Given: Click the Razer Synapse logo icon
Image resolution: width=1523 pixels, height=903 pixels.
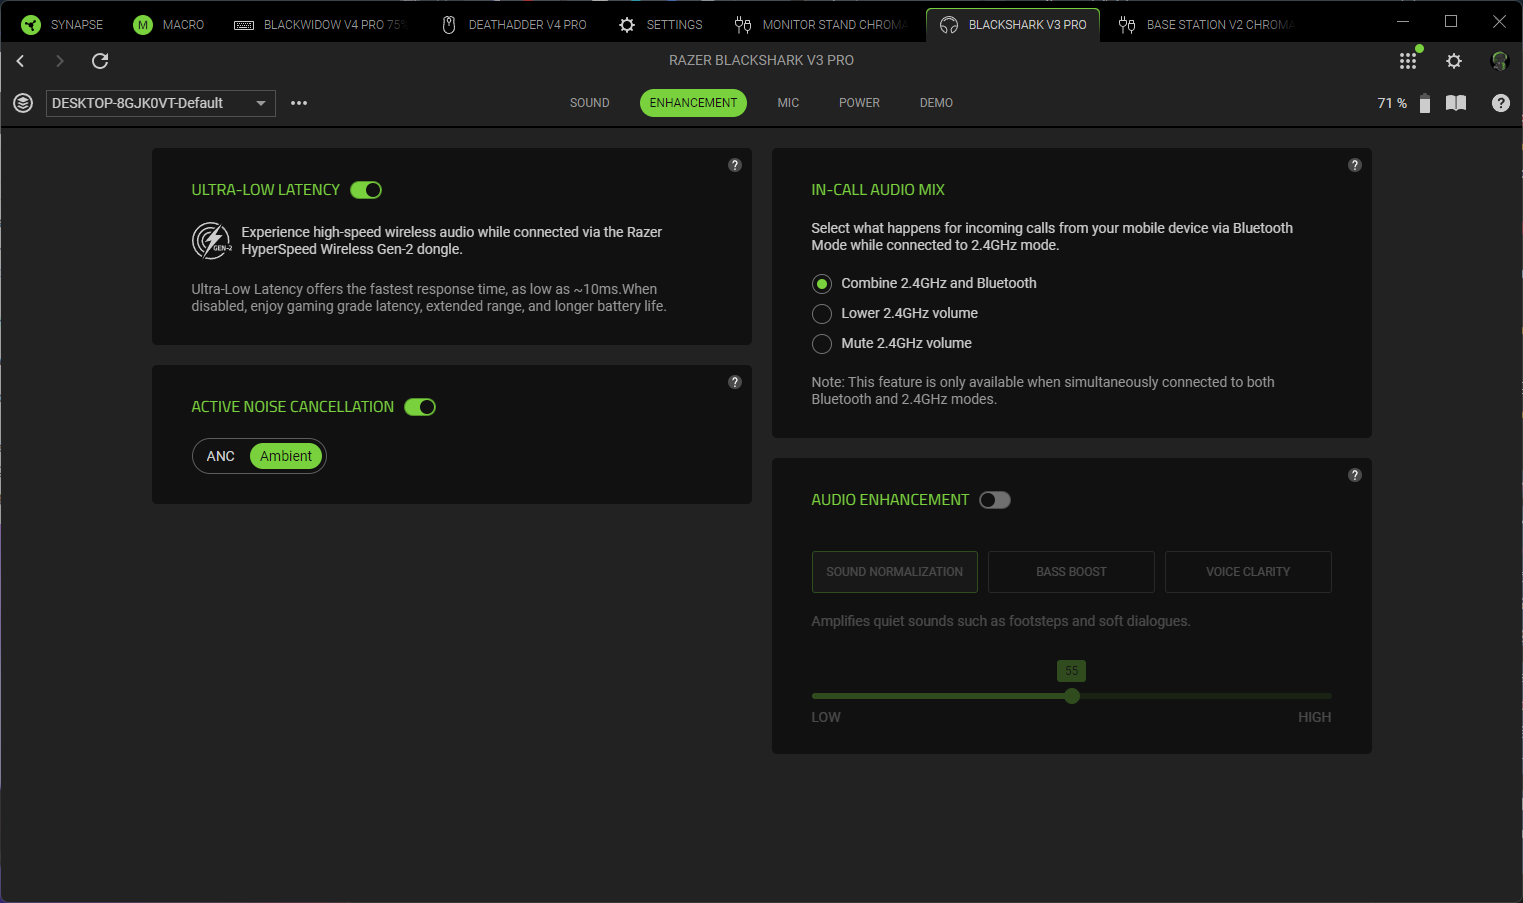Looking at the screenshot, I should click(31, 25).
